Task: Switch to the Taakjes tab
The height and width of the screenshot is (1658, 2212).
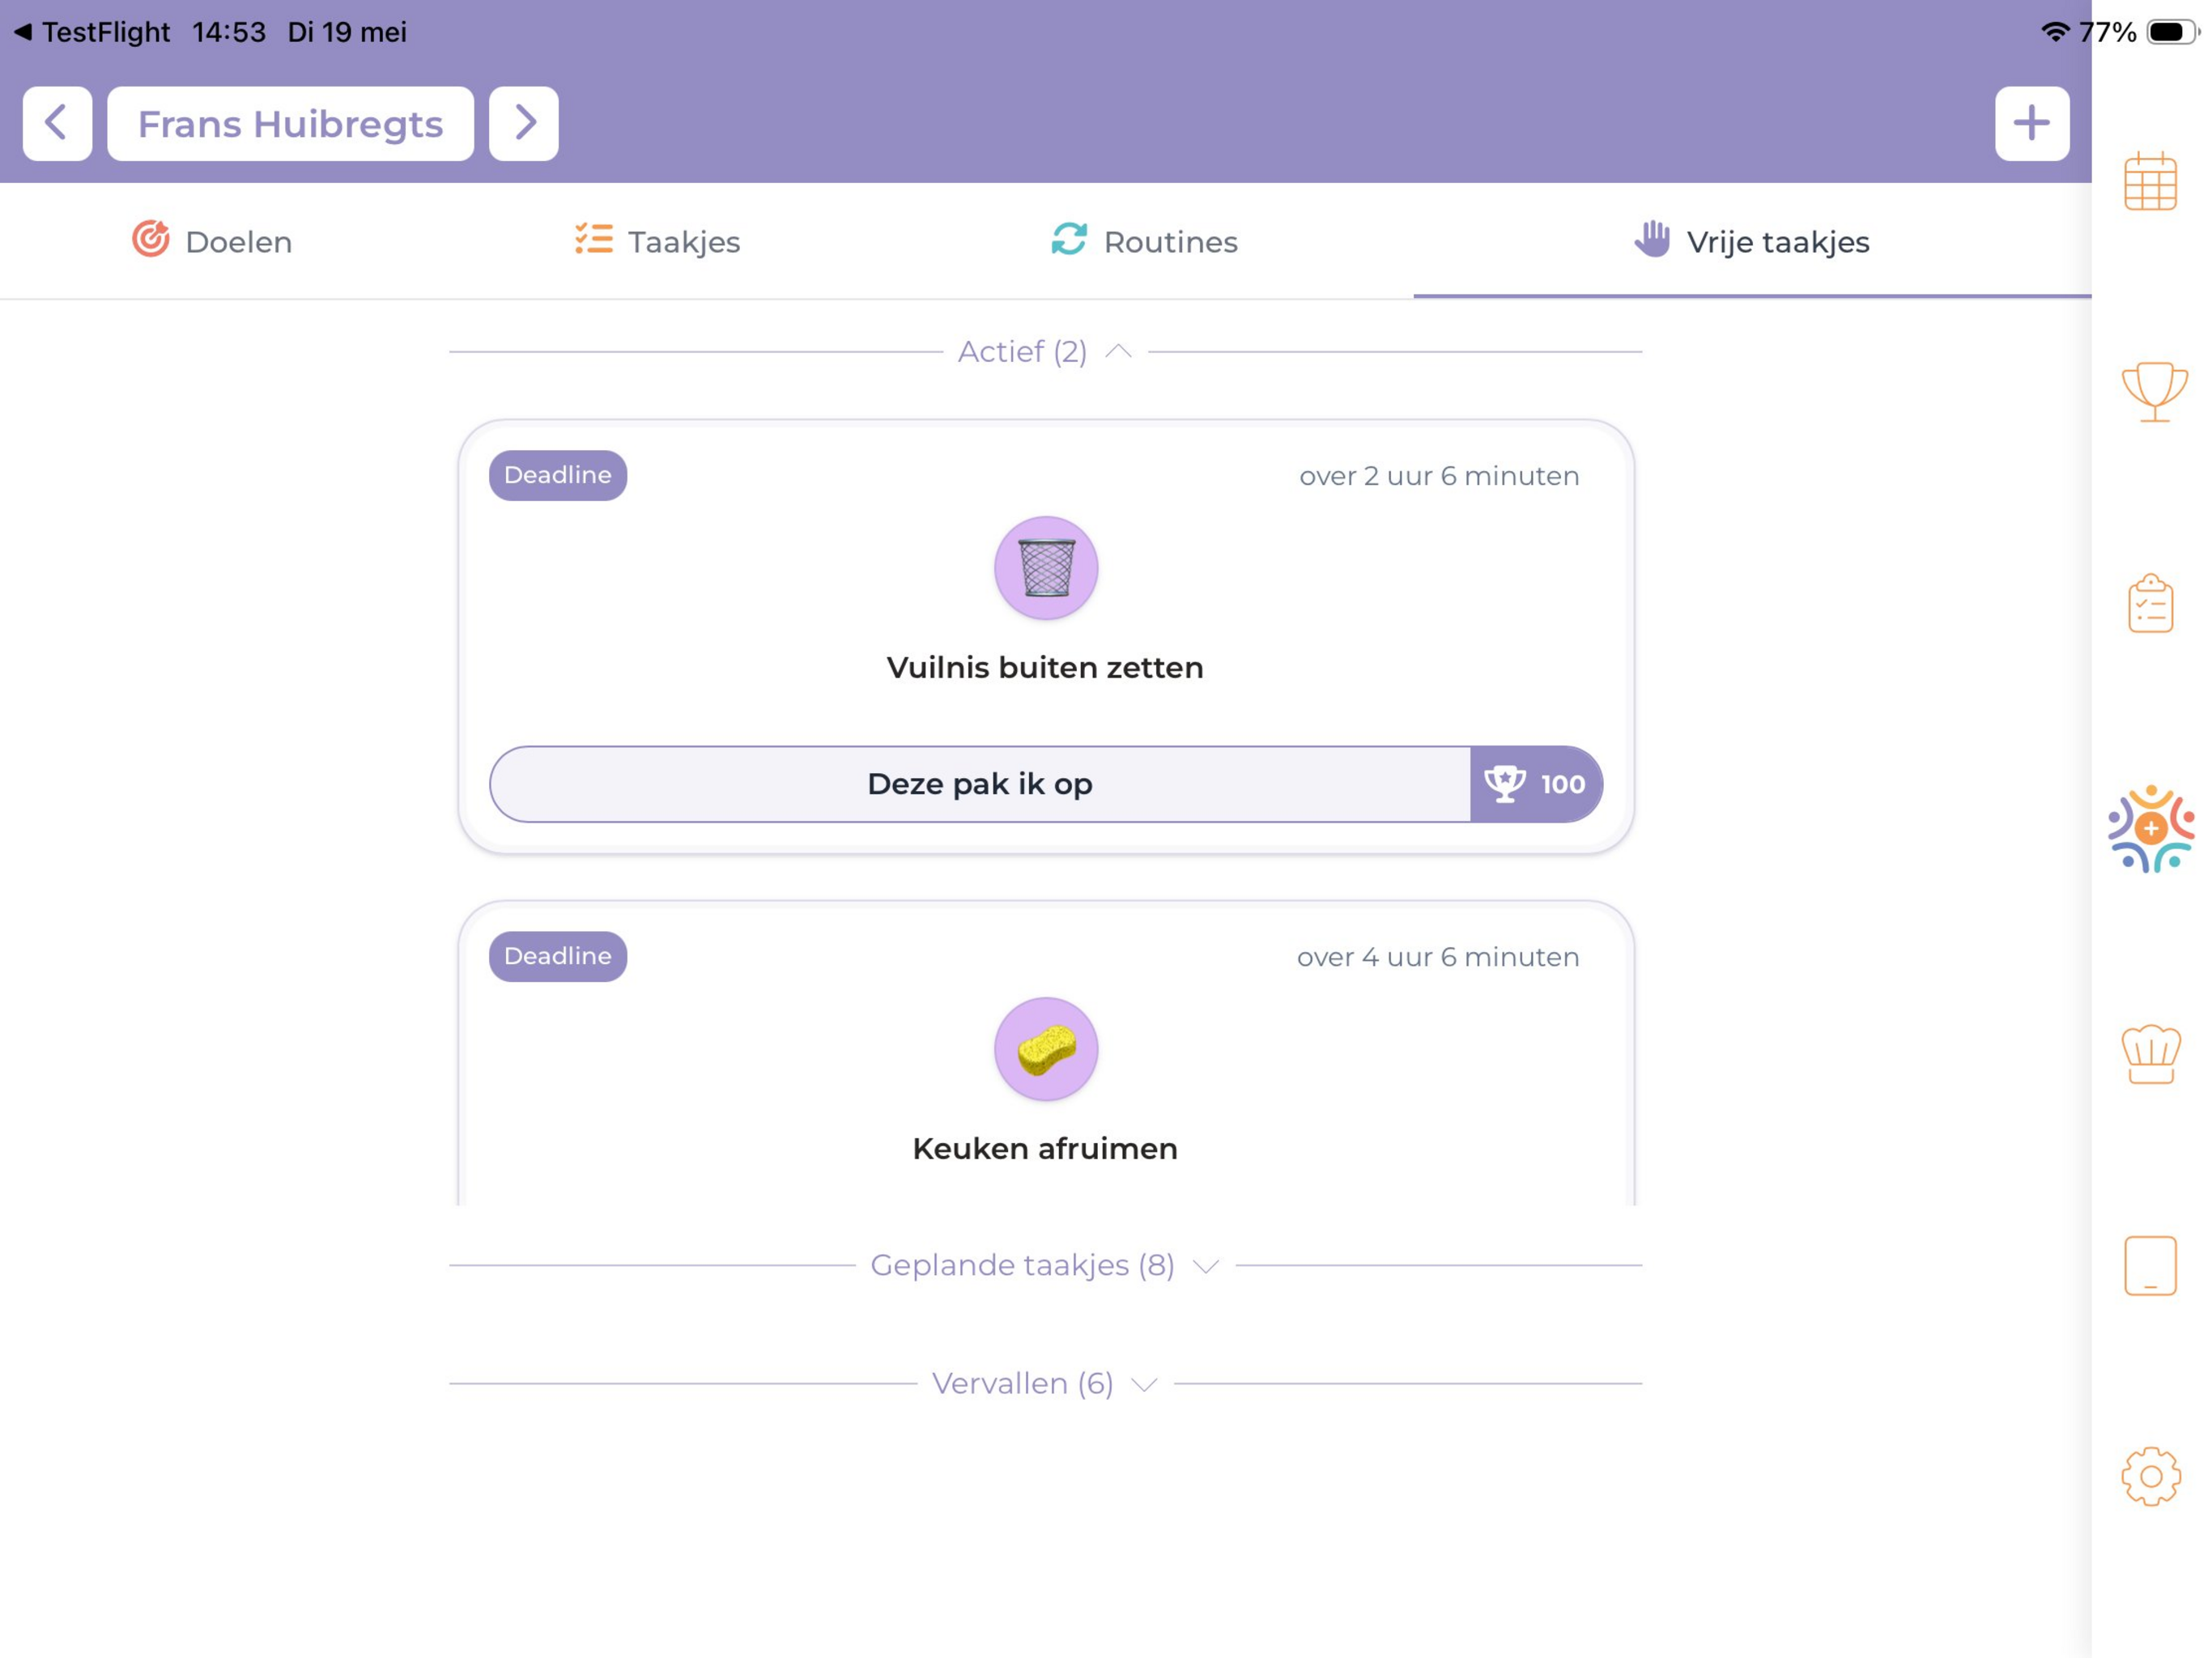Action: 657,241
